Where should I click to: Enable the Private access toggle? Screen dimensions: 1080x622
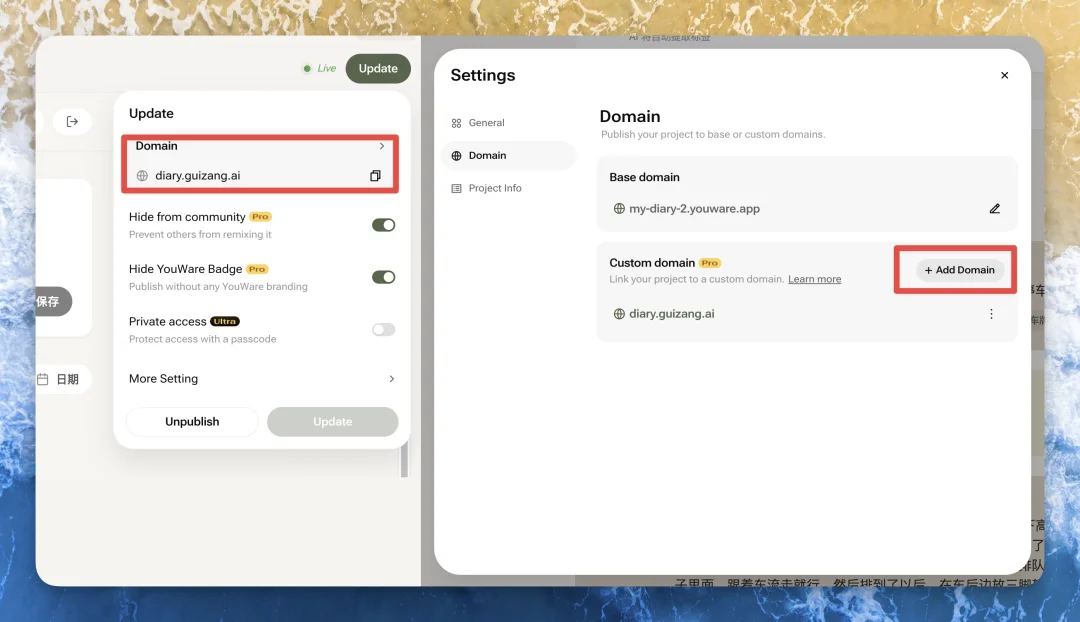(383, 330)
